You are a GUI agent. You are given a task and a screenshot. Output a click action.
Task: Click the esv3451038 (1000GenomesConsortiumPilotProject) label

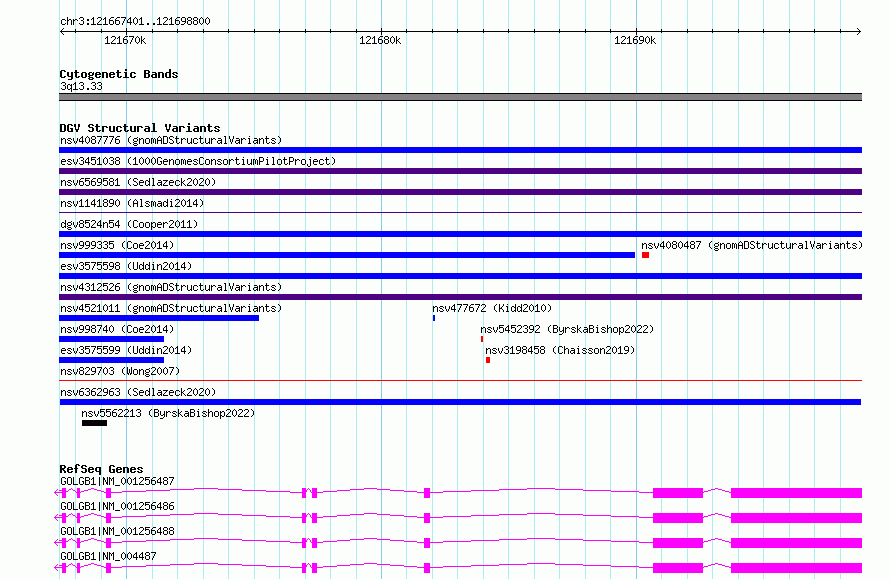coord(198,161)
